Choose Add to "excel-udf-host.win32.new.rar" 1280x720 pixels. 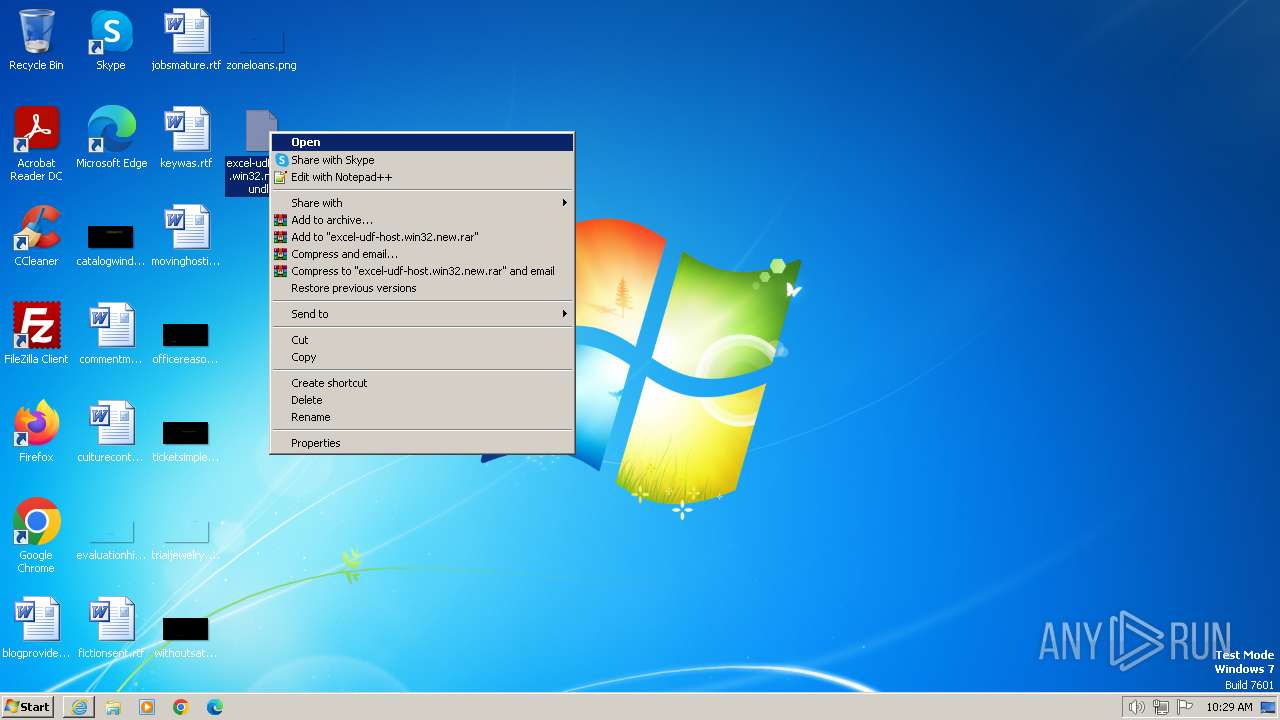[x=423, y=237]
